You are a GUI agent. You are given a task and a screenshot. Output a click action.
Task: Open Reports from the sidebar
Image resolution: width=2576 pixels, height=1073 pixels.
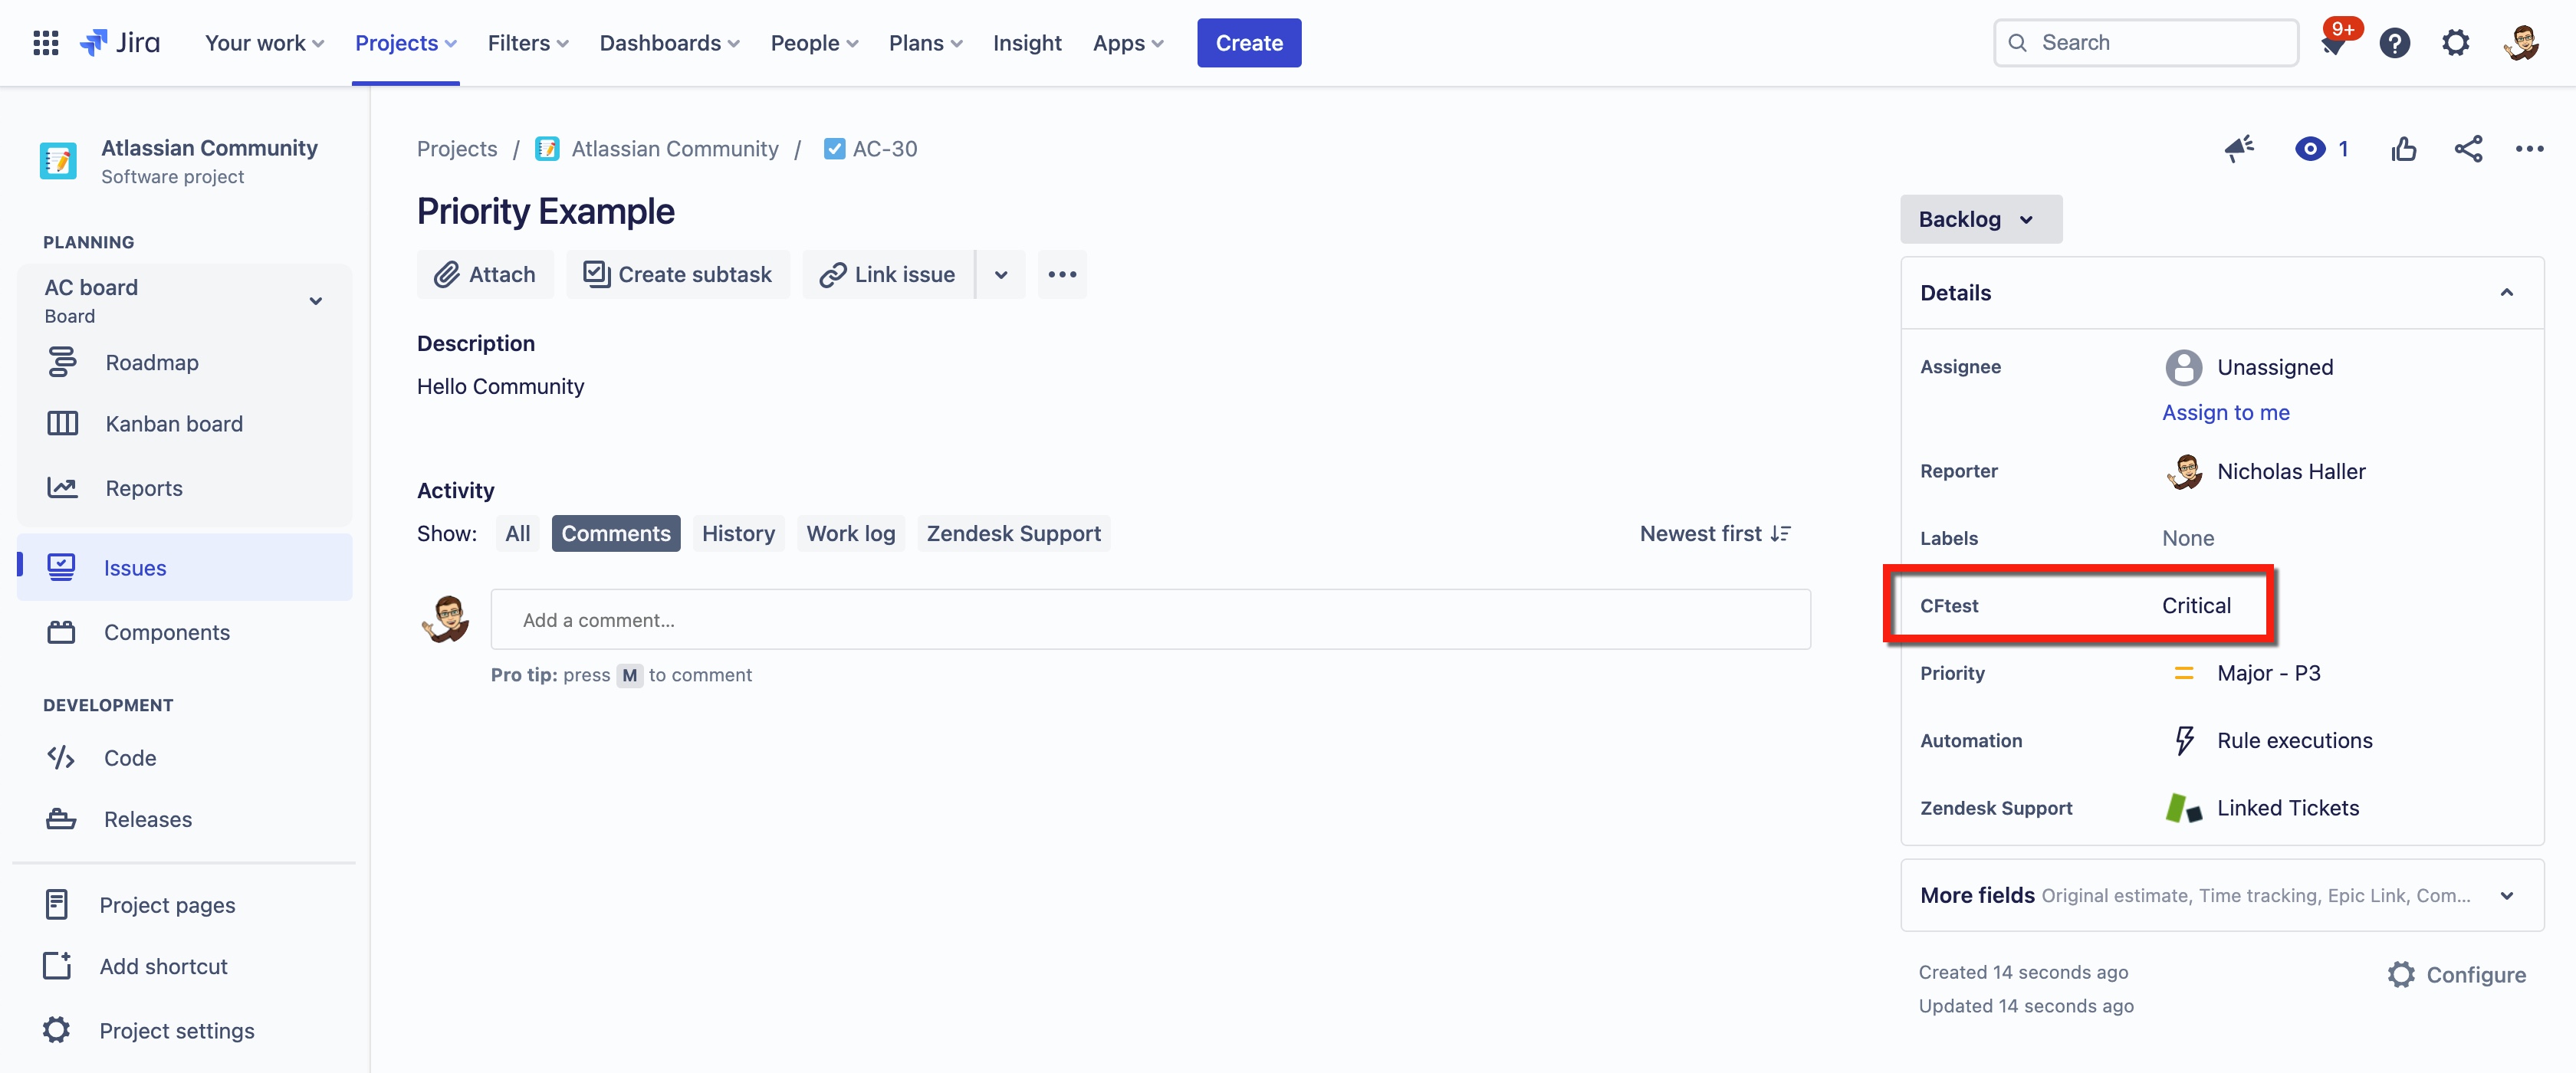pos(143,488)
